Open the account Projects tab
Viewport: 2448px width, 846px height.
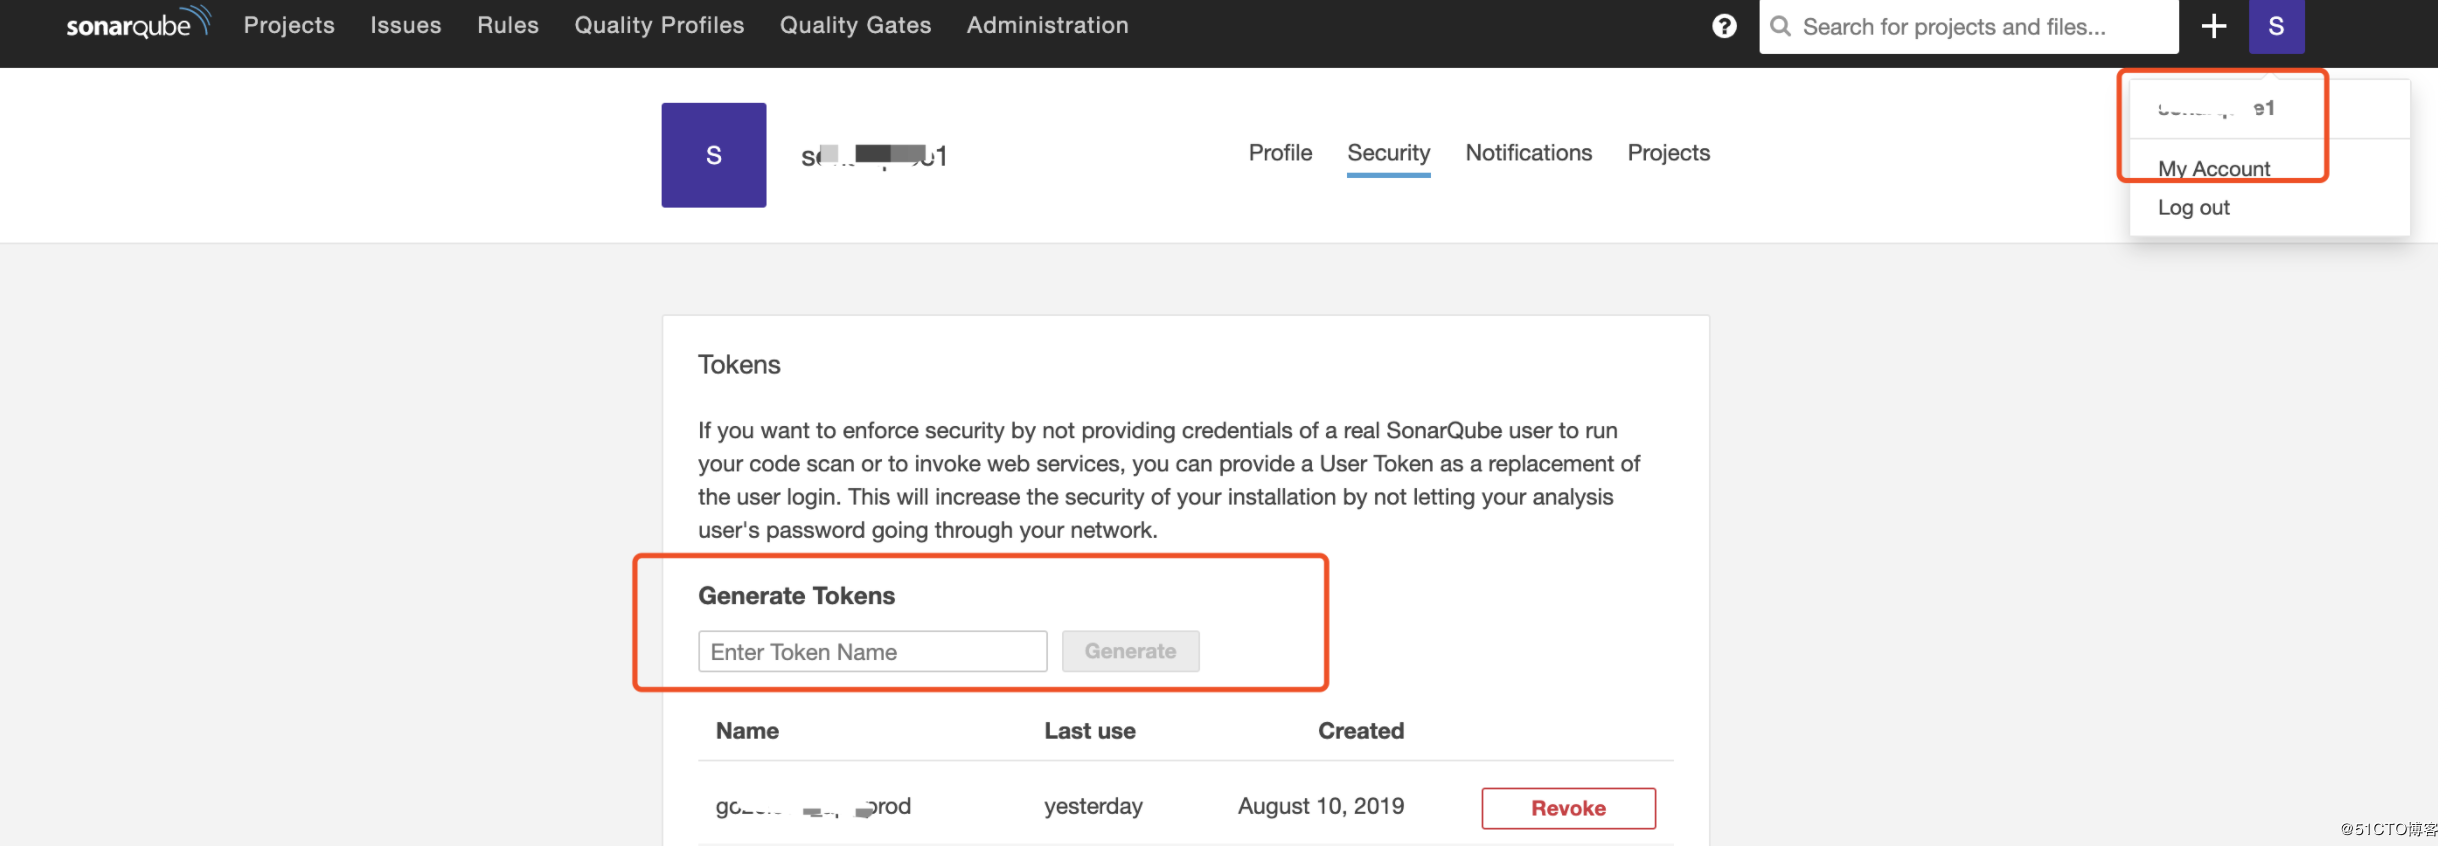click(1668, 153)
